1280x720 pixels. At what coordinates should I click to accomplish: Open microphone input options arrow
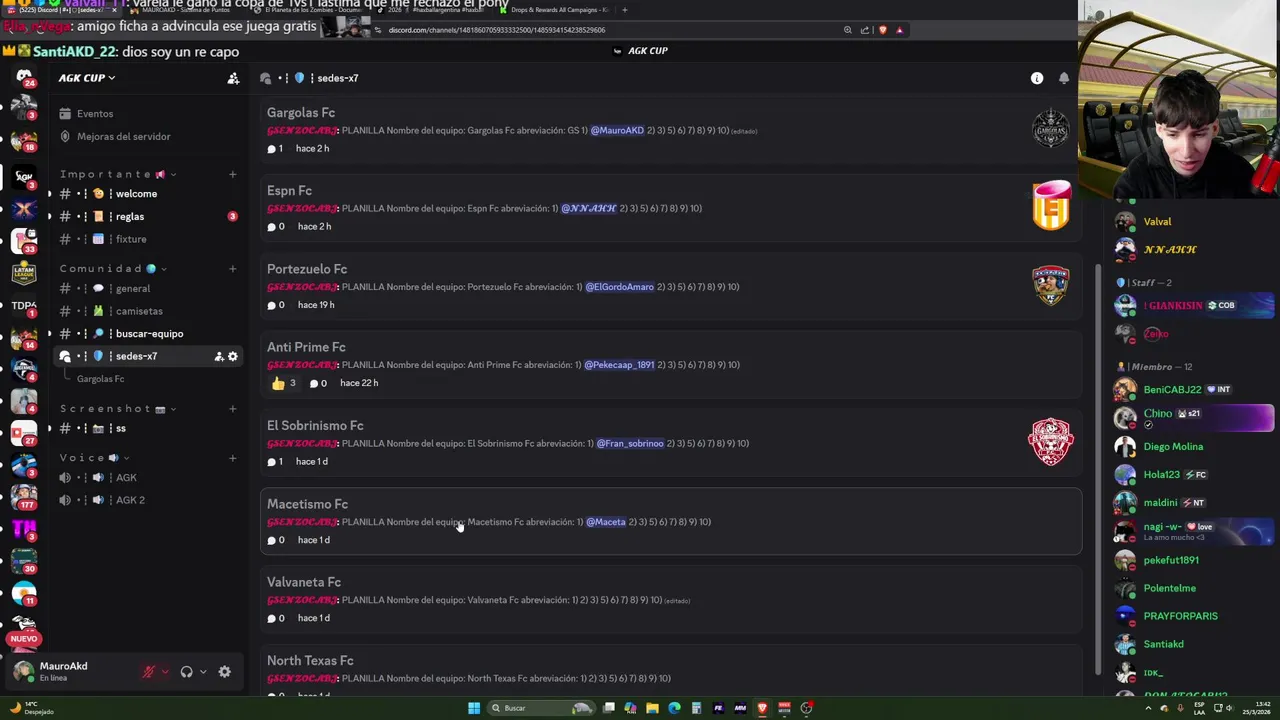[165, 672]
